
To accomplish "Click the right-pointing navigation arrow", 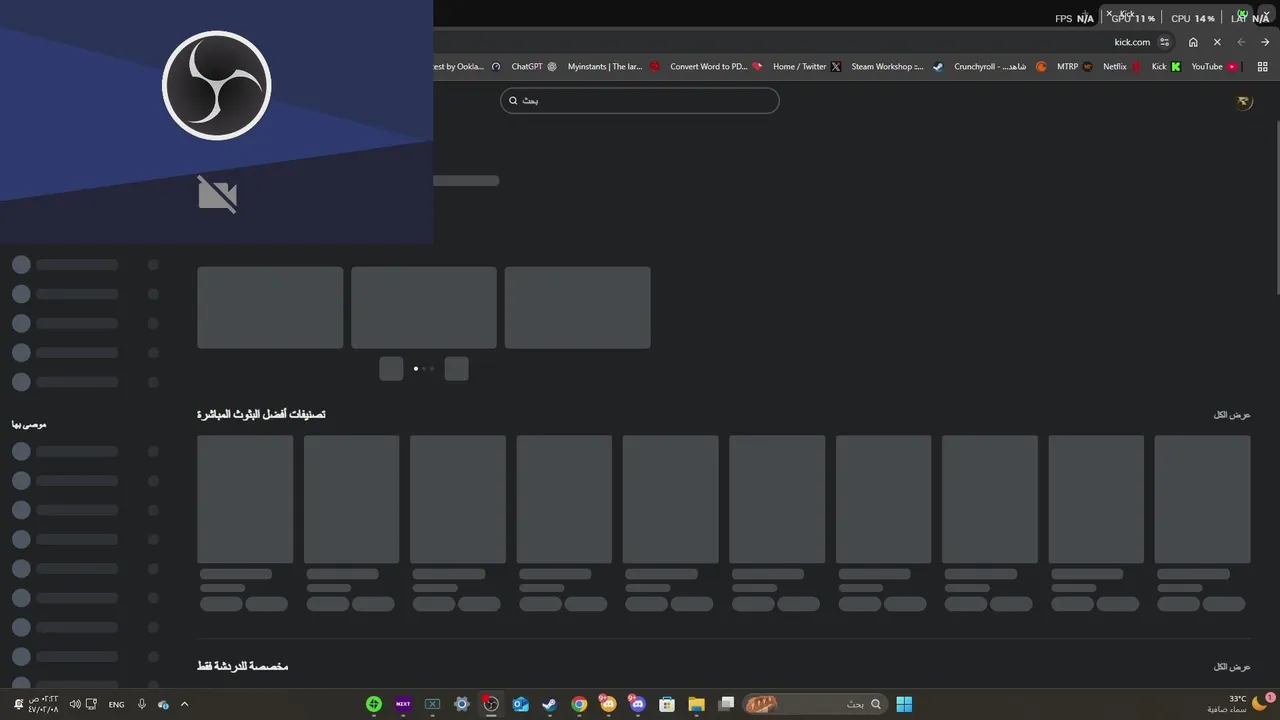I will click(1265, 42).
